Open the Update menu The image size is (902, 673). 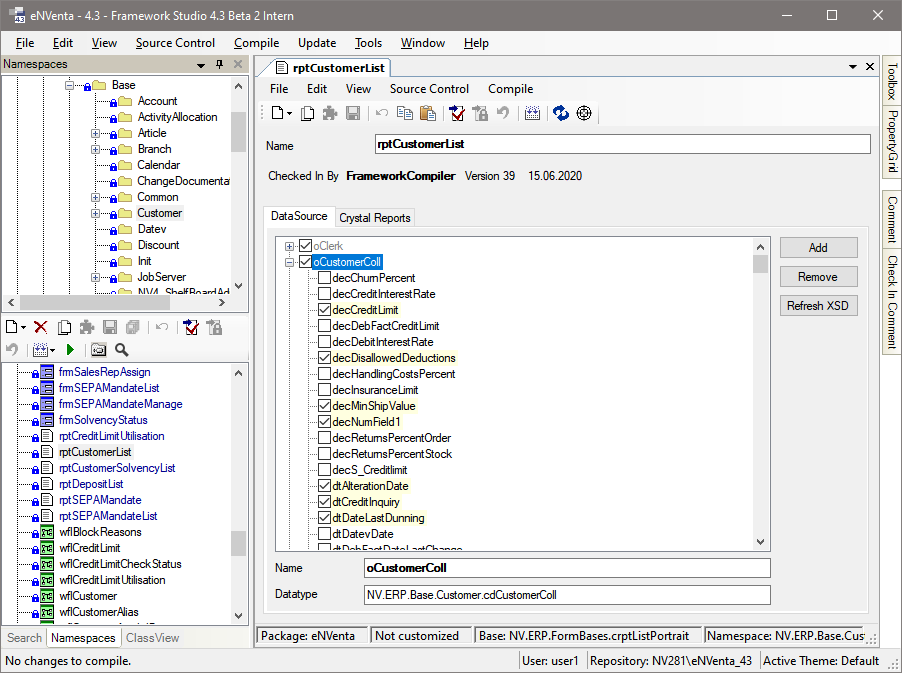pos(317,43)
